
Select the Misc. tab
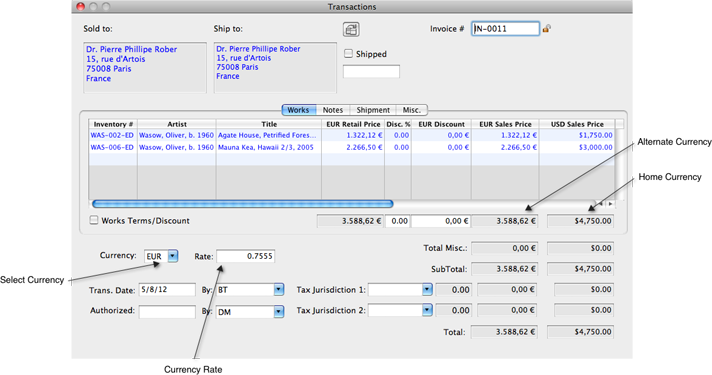click(412, 110)
